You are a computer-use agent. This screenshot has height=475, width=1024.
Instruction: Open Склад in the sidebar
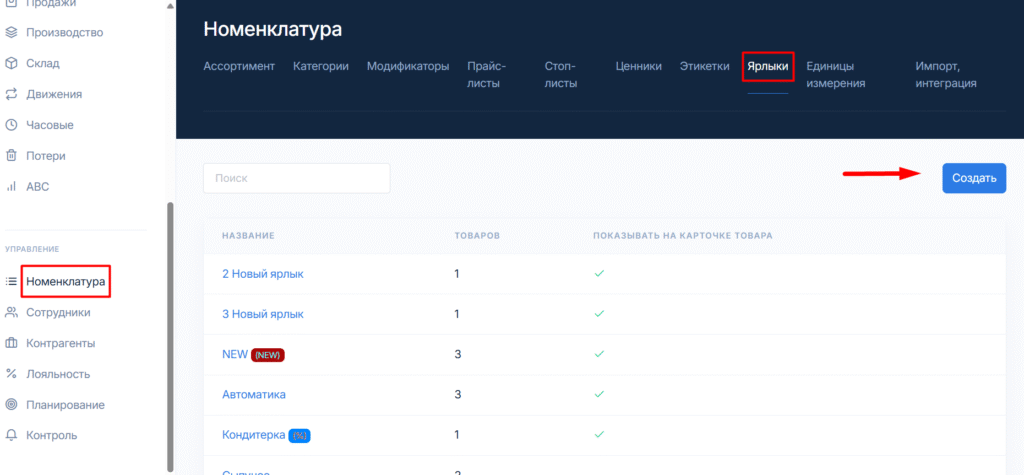pos(42,63)
